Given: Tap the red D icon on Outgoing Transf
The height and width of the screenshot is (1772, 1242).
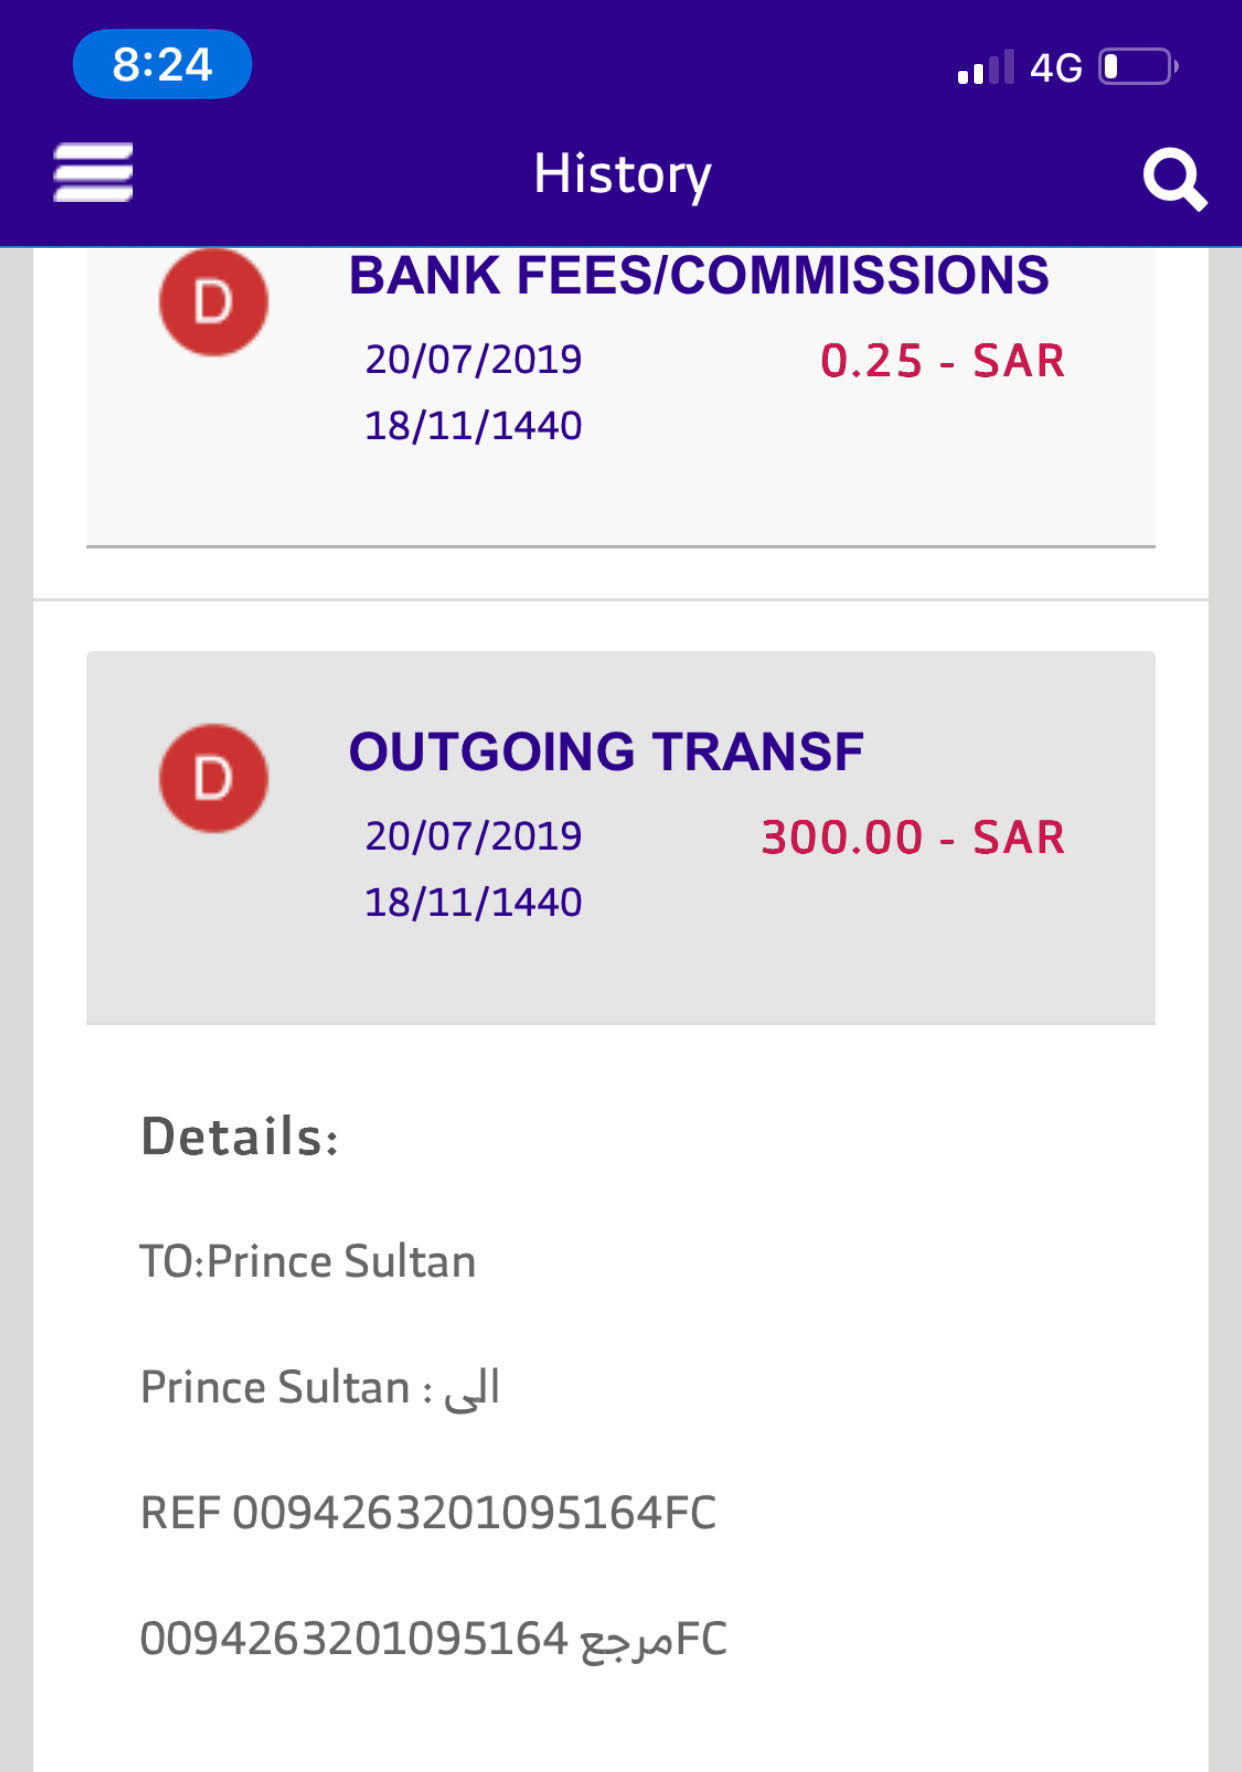Looking at the screenshot, I should pyautogui.click(x=213, y=778).
